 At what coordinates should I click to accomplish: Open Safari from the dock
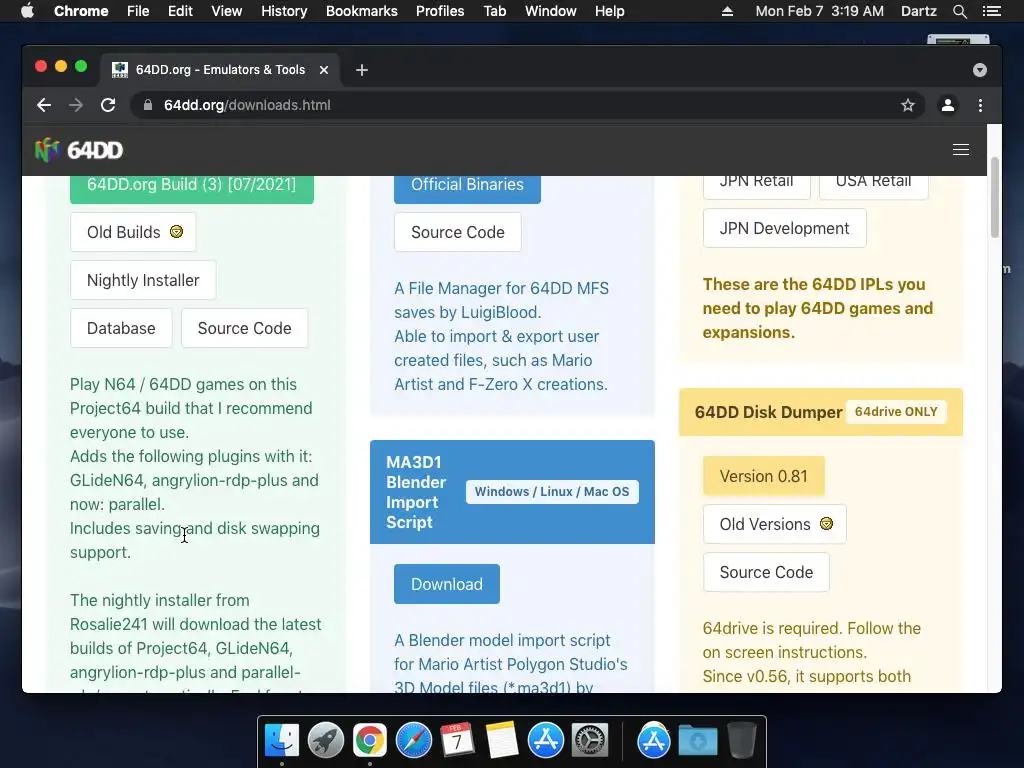(414, 741)
